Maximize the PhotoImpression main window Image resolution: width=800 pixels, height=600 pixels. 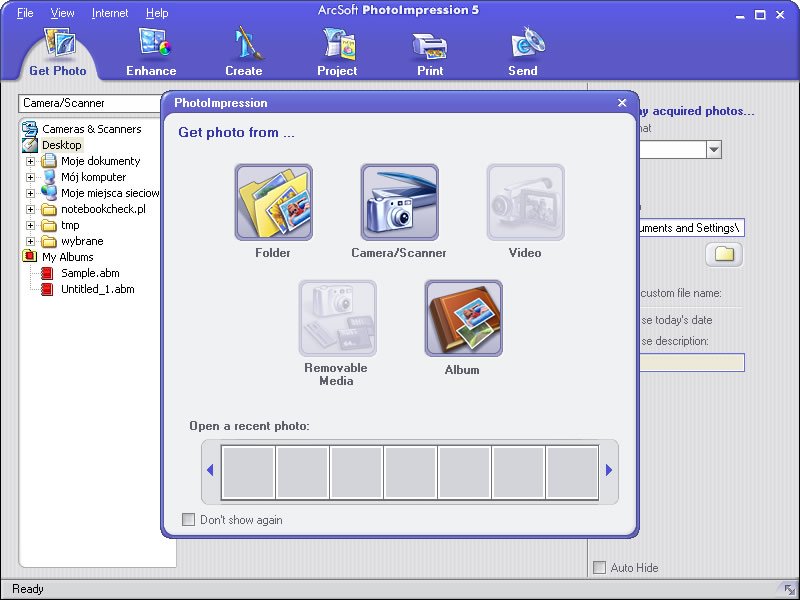click(x=760, y=15)
